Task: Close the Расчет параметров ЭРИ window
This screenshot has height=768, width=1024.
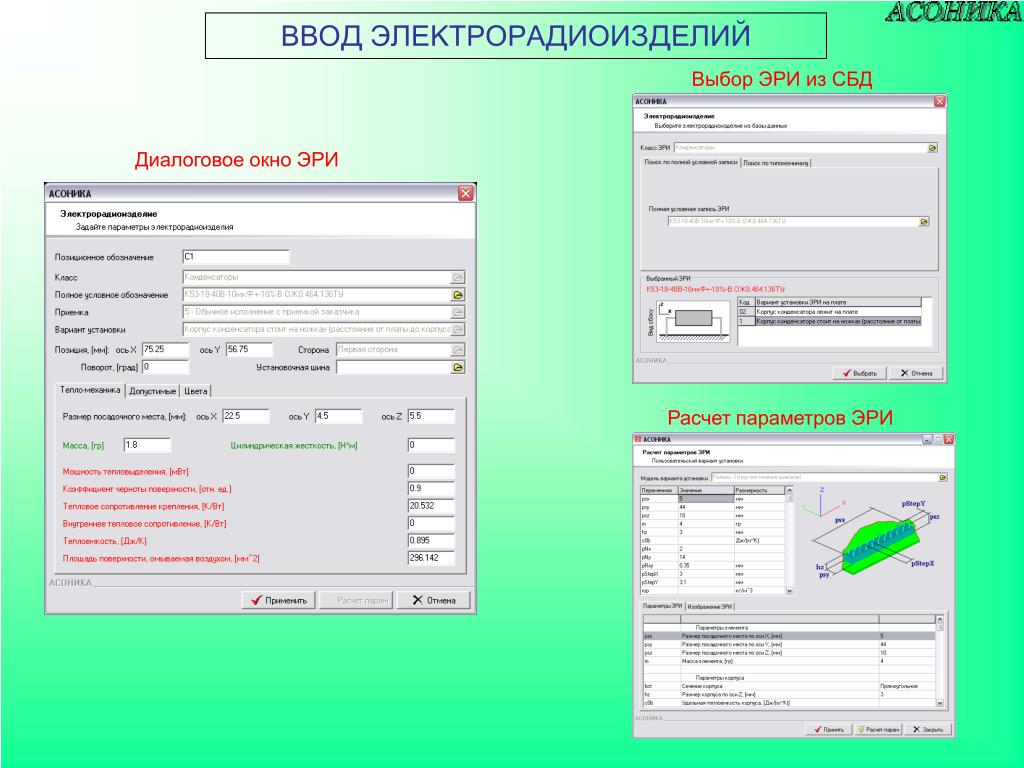Action: (x=948, y=440)
